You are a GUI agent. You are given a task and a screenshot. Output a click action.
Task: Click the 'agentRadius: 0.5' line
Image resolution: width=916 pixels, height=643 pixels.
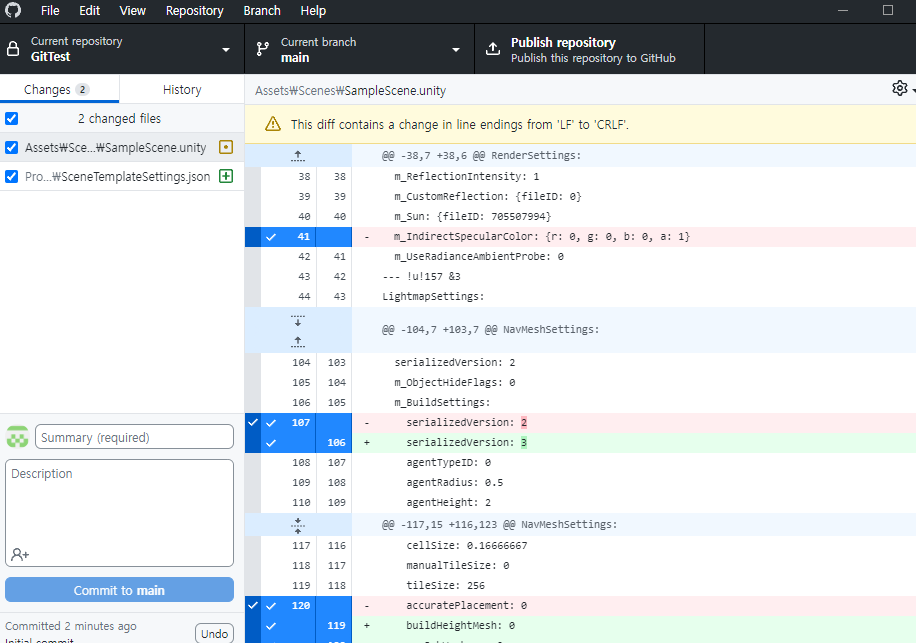454,482
